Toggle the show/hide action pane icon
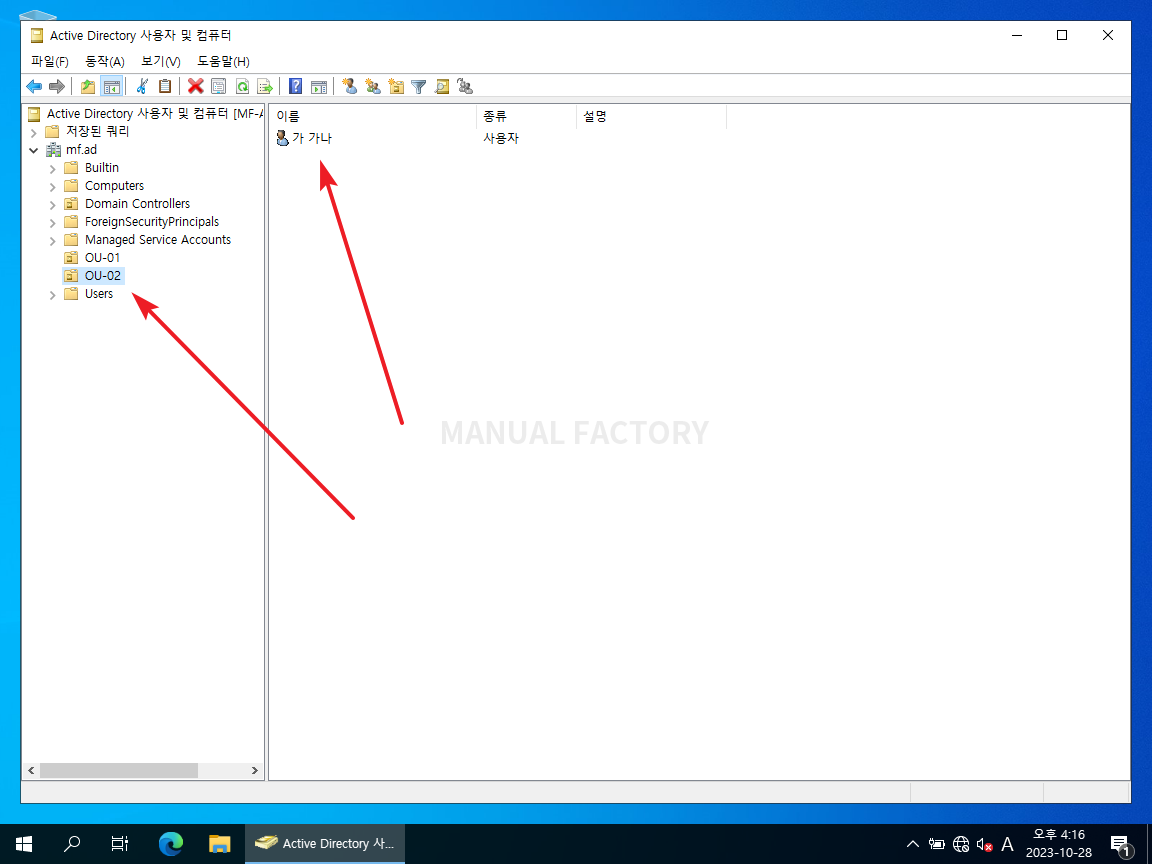The height and width of the screenshot is (864, 1152). tap(319, 87)
